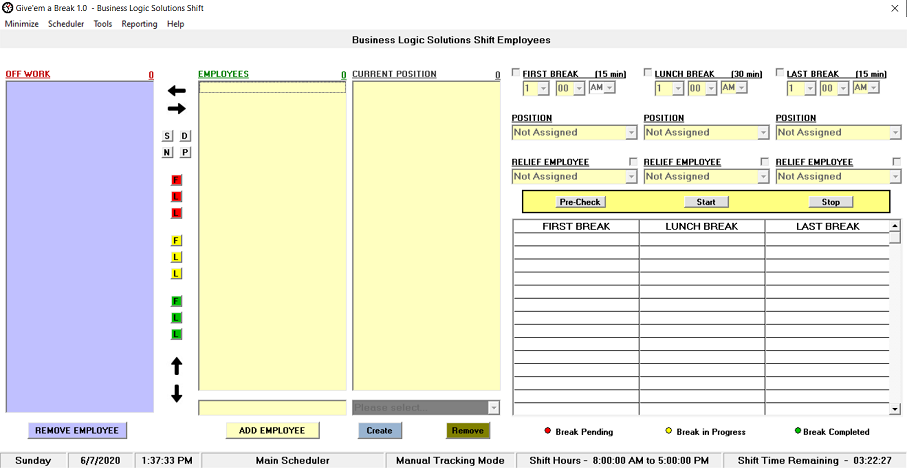Screen dimensions: 907x468
Task: Enable the Last Break checkbox
Action: point(780,73)
